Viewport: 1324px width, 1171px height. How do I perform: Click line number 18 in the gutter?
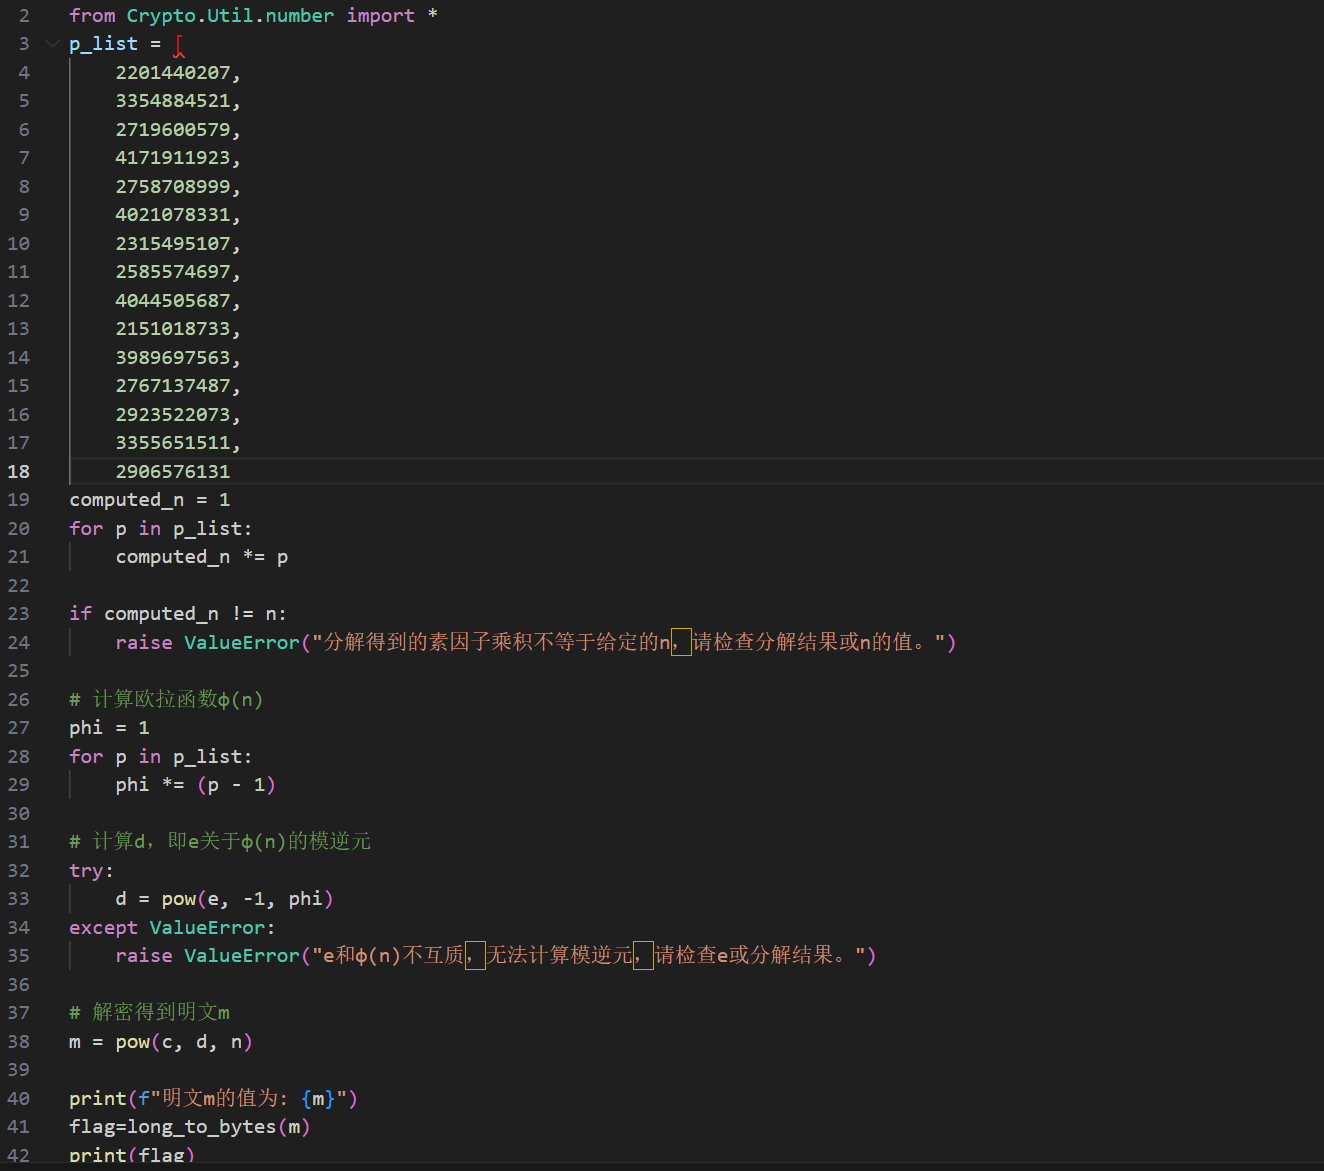coord(19,472)
